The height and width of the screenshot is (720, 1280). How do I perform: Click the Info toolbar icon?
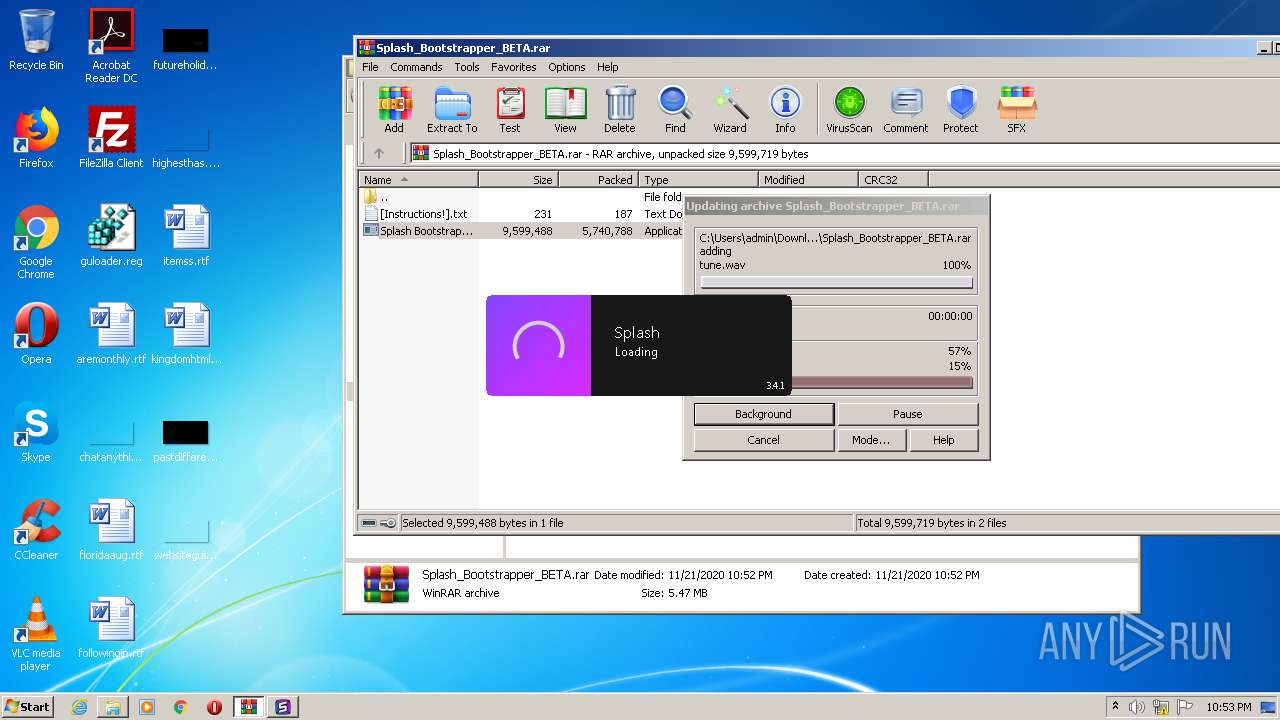pyautogui.click(x=785, y=109)
